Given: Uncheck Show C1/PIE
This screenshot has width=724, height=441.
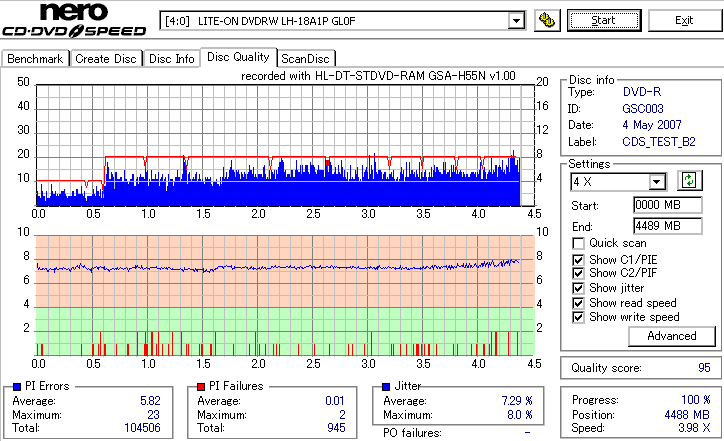Looking at the screenshot, I should tap(578, 260).
